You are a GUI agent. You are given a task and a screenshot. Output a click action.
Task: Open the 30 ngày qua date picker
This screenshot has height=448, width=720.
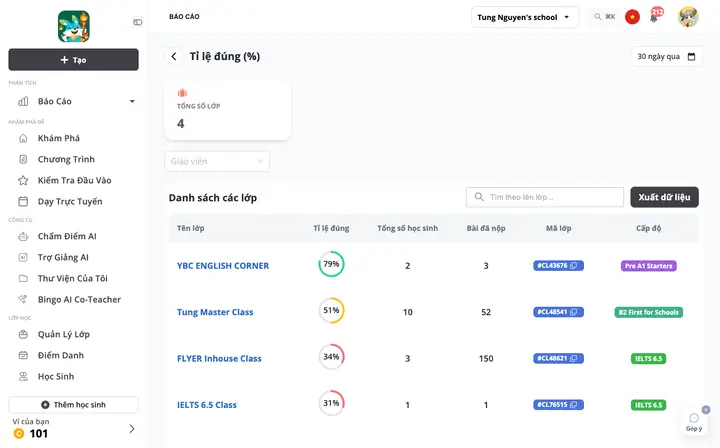666,56
